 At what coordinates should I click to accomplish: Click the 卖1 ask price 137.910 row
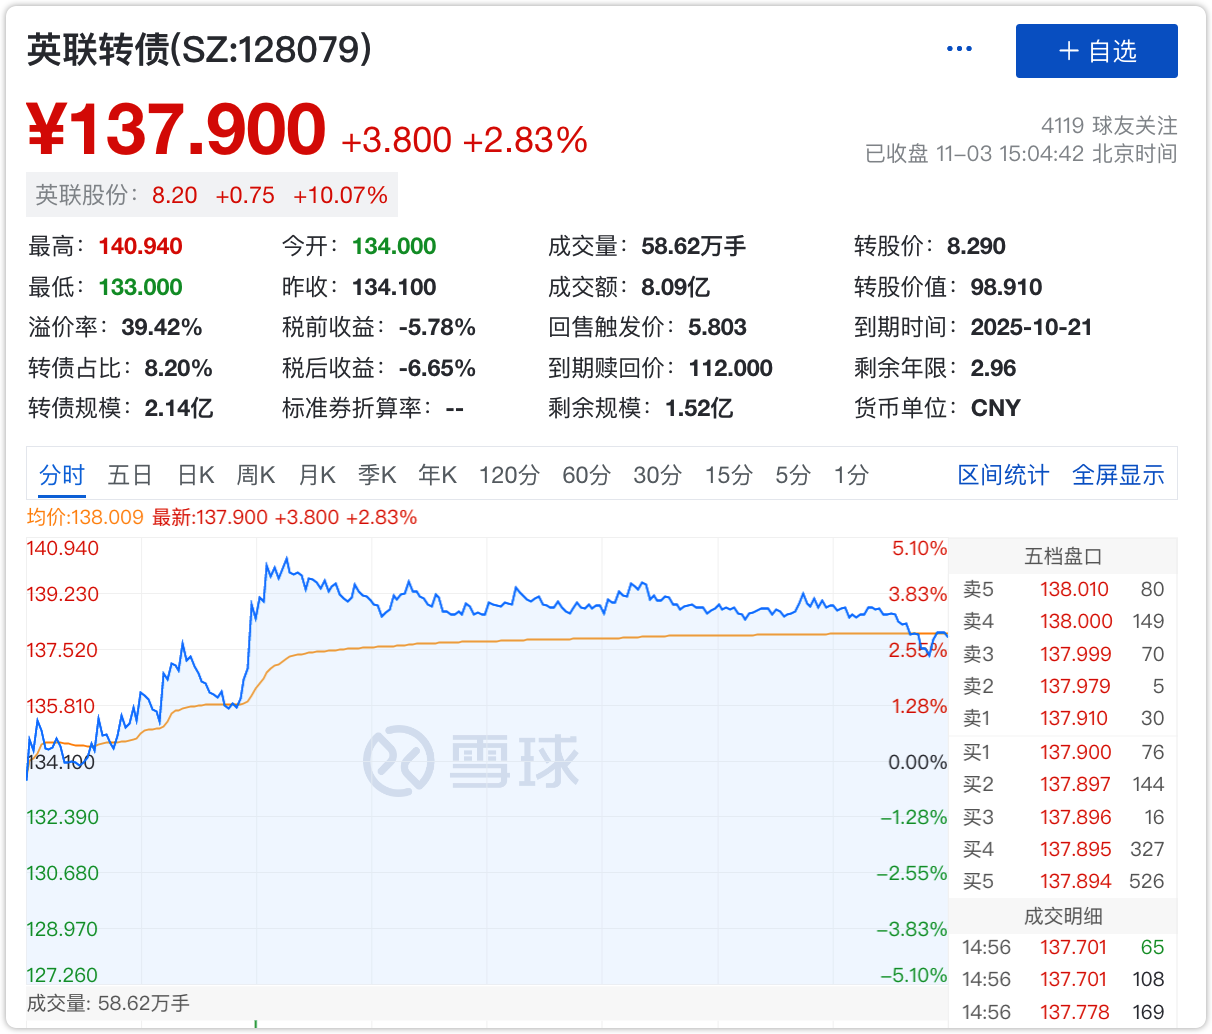click(x=1063, y=718)
